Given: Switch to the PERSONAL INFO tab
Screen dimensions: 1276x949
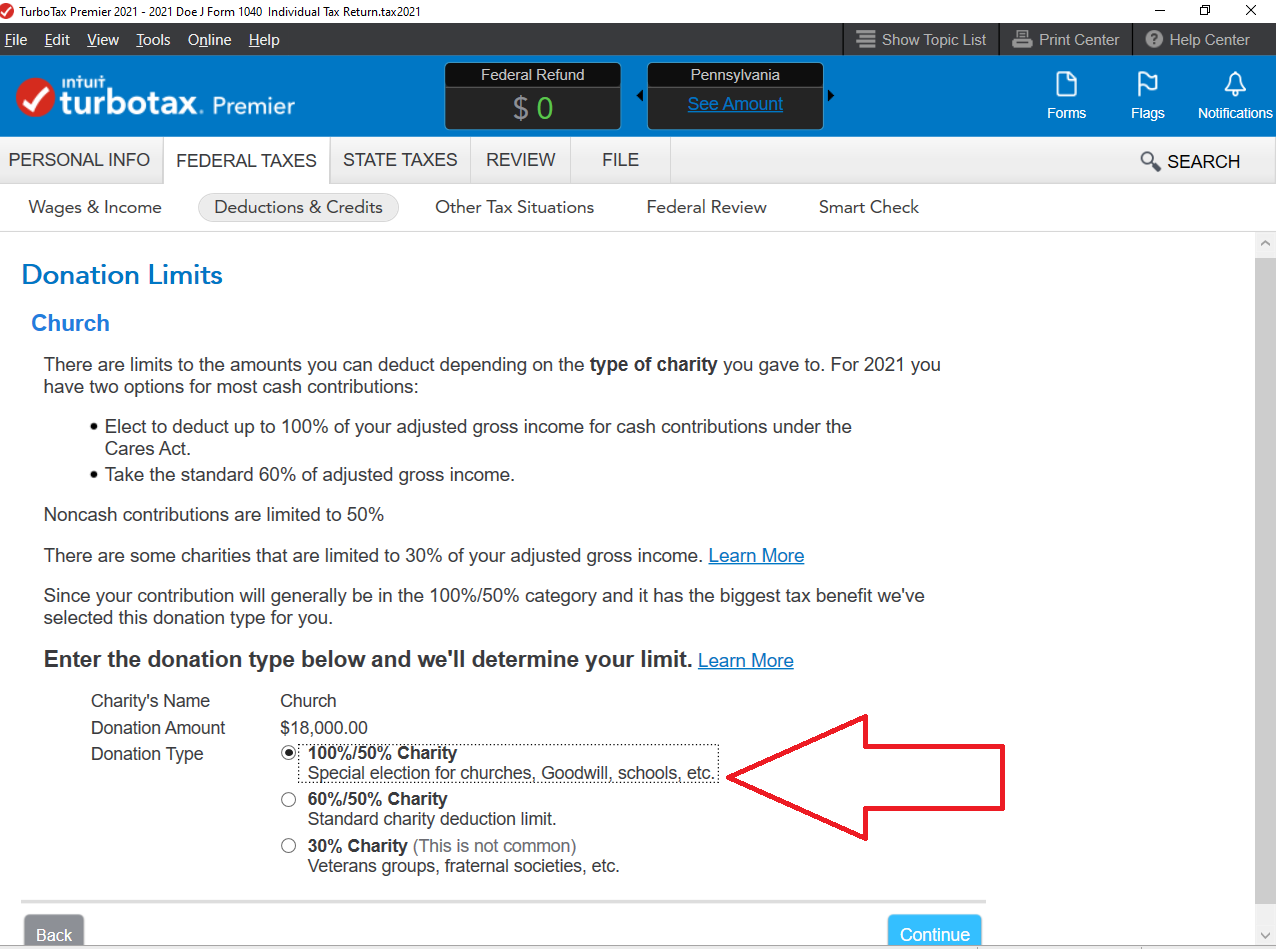Looking at the screenshot, I should (80, 160).
